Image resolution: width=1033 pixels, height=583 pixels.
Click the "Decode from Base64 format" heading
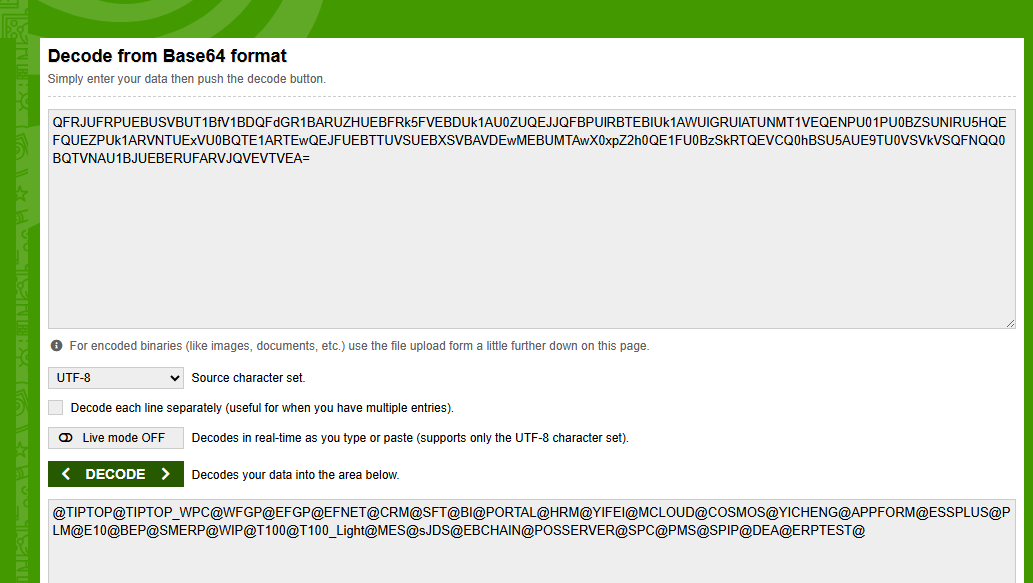click(167, 57)
